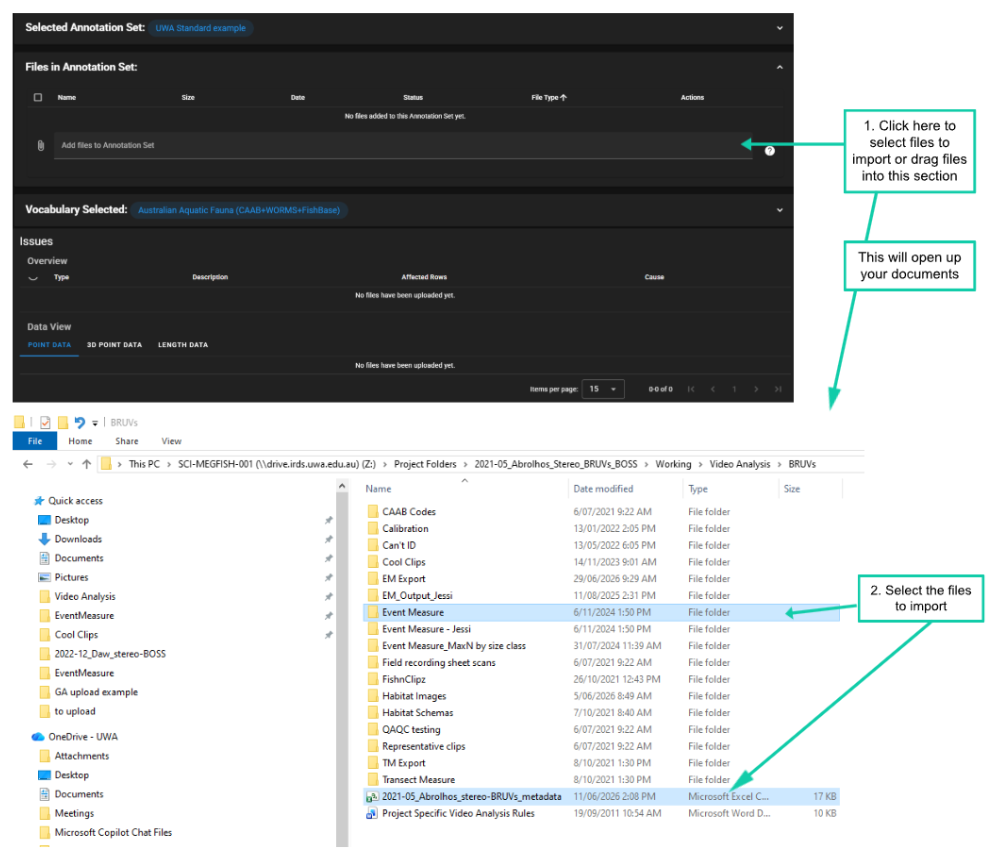Screen dimensions: 988x850
Task: Navigate up with the up arrow icon
Action: (x=86, y=464)
